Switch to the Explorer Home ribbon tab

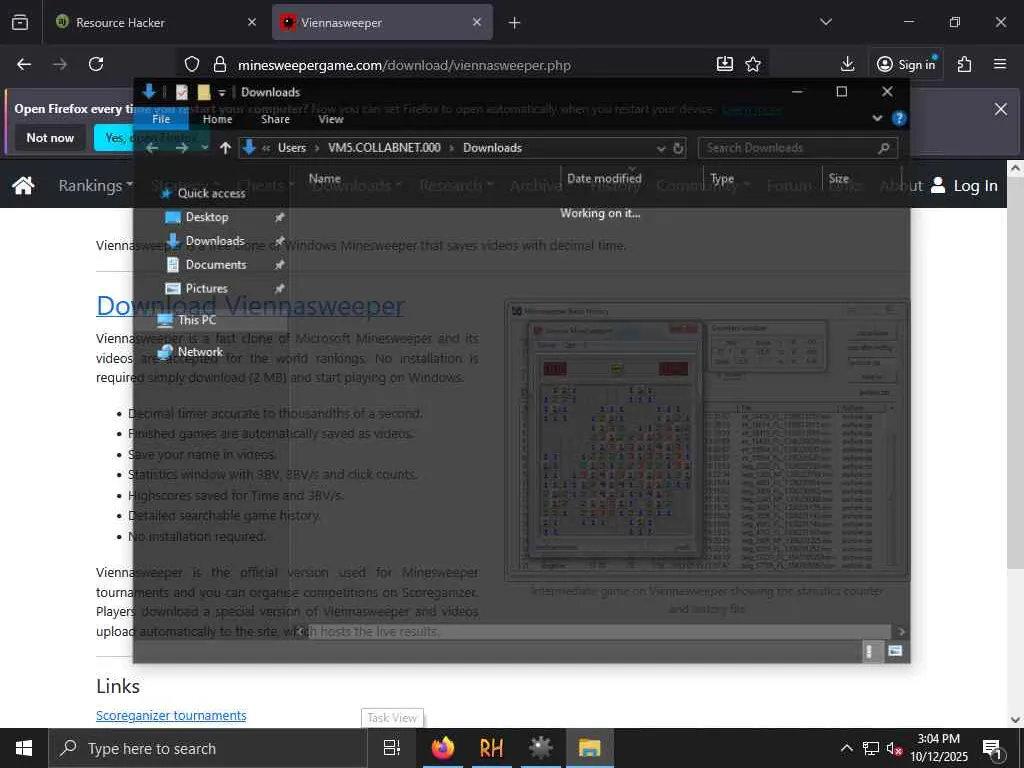point(217,119)
